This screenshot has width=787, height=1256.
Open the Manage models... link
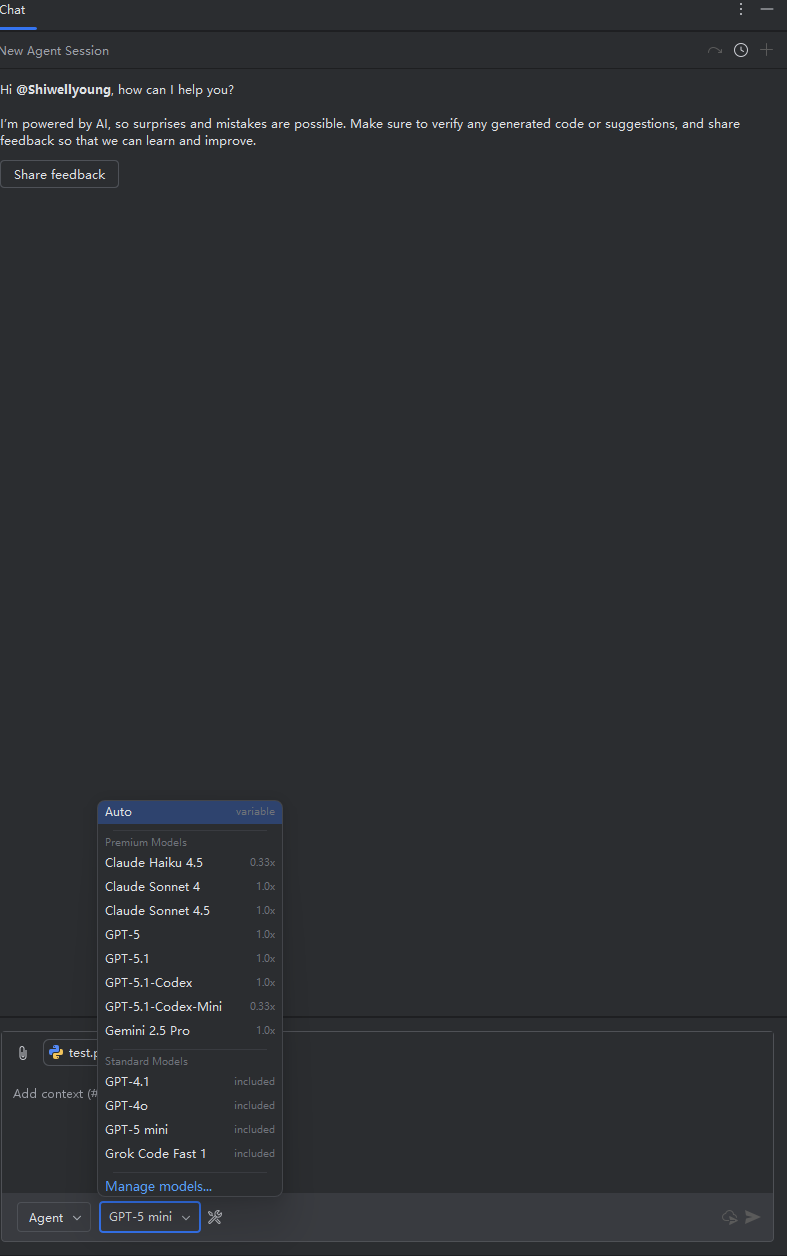click(x=158, y=1186)
